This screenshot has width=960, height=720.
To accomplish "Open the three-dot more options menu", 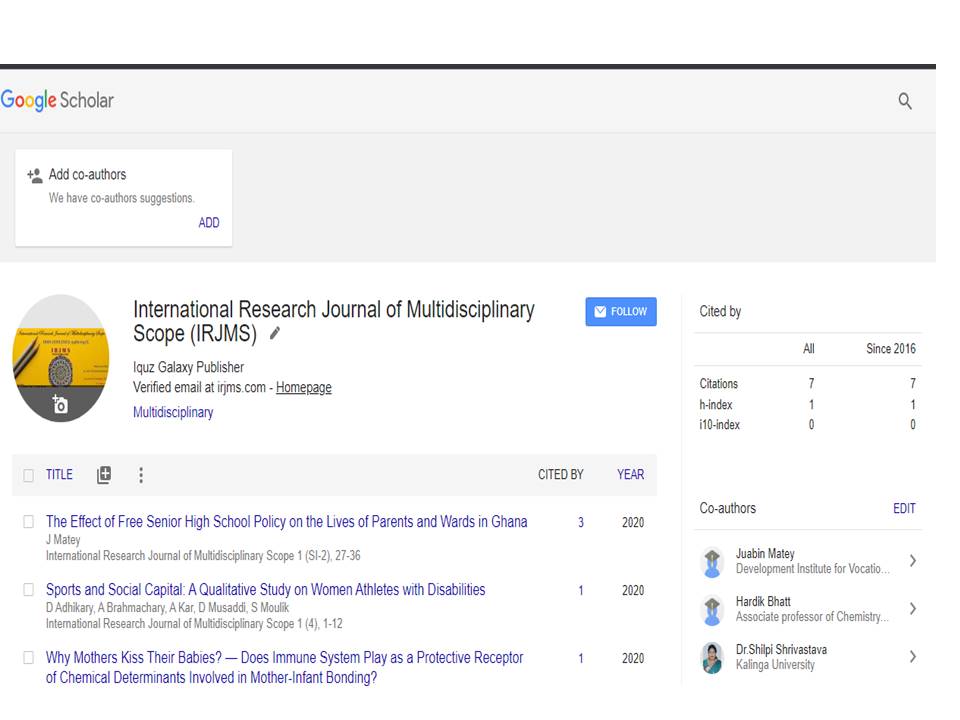I will (x=140, y=475).
